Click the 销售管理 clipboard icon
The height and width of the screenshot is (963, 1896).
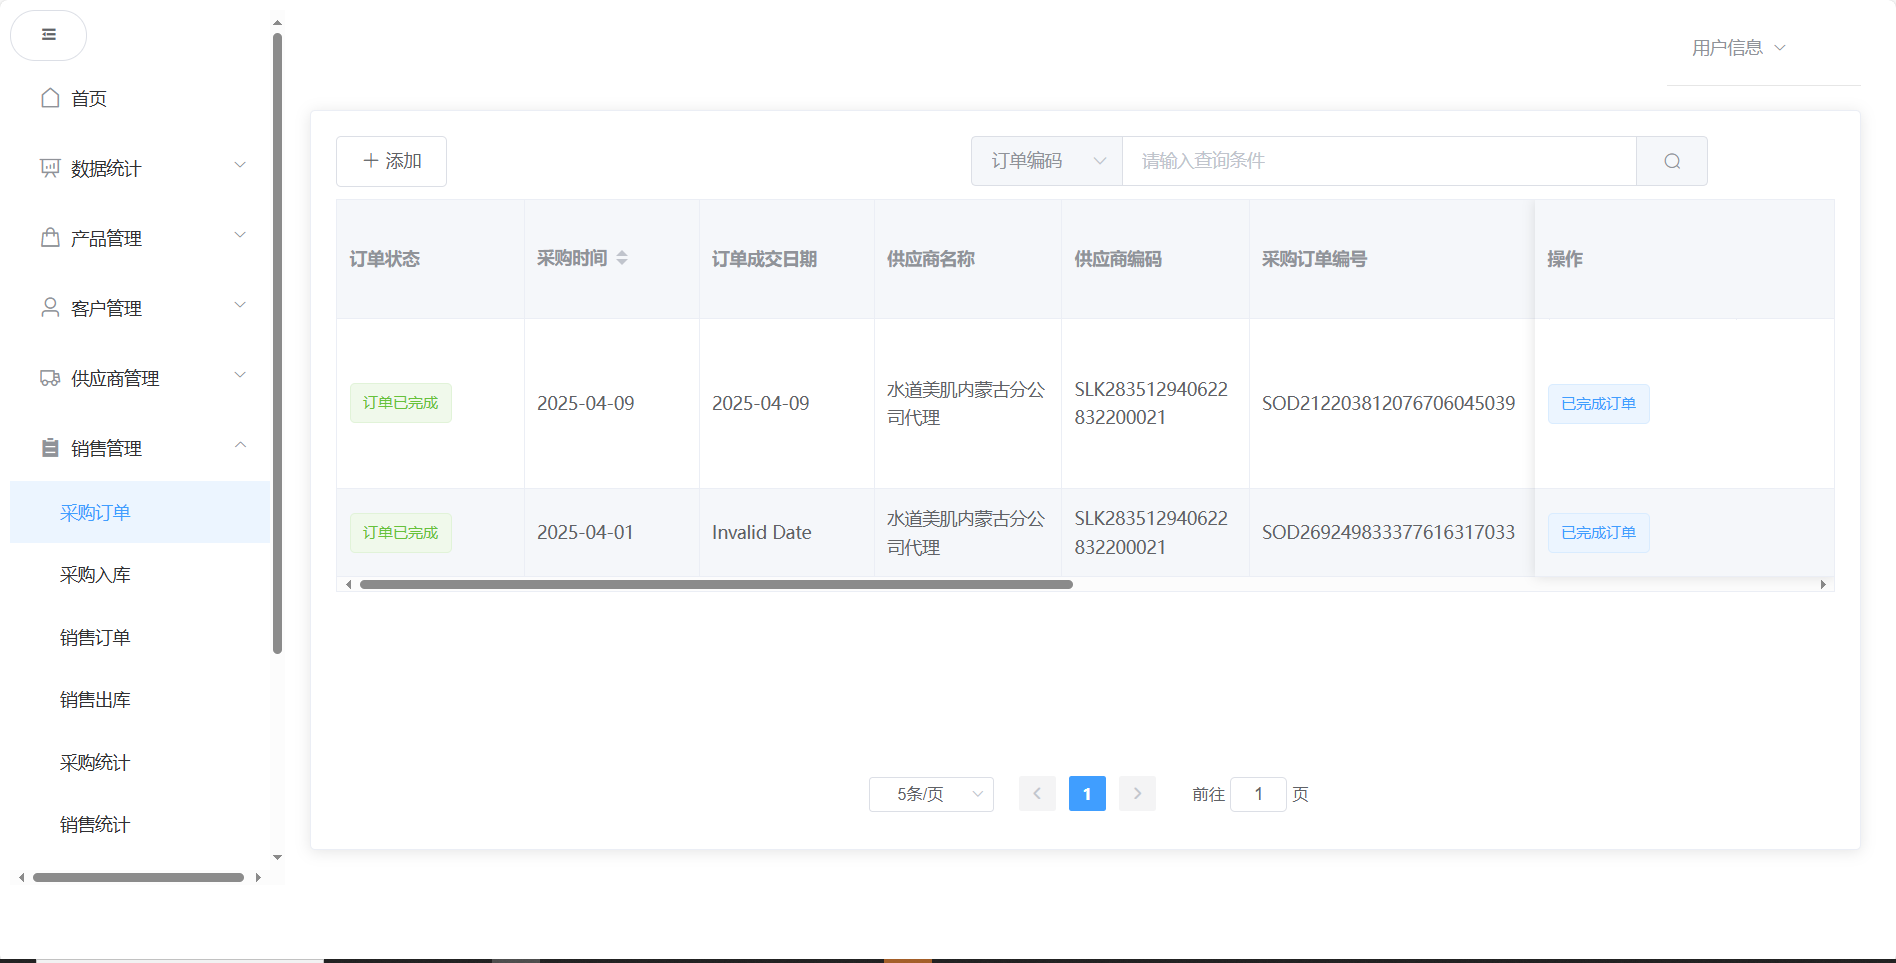[50, 448]
